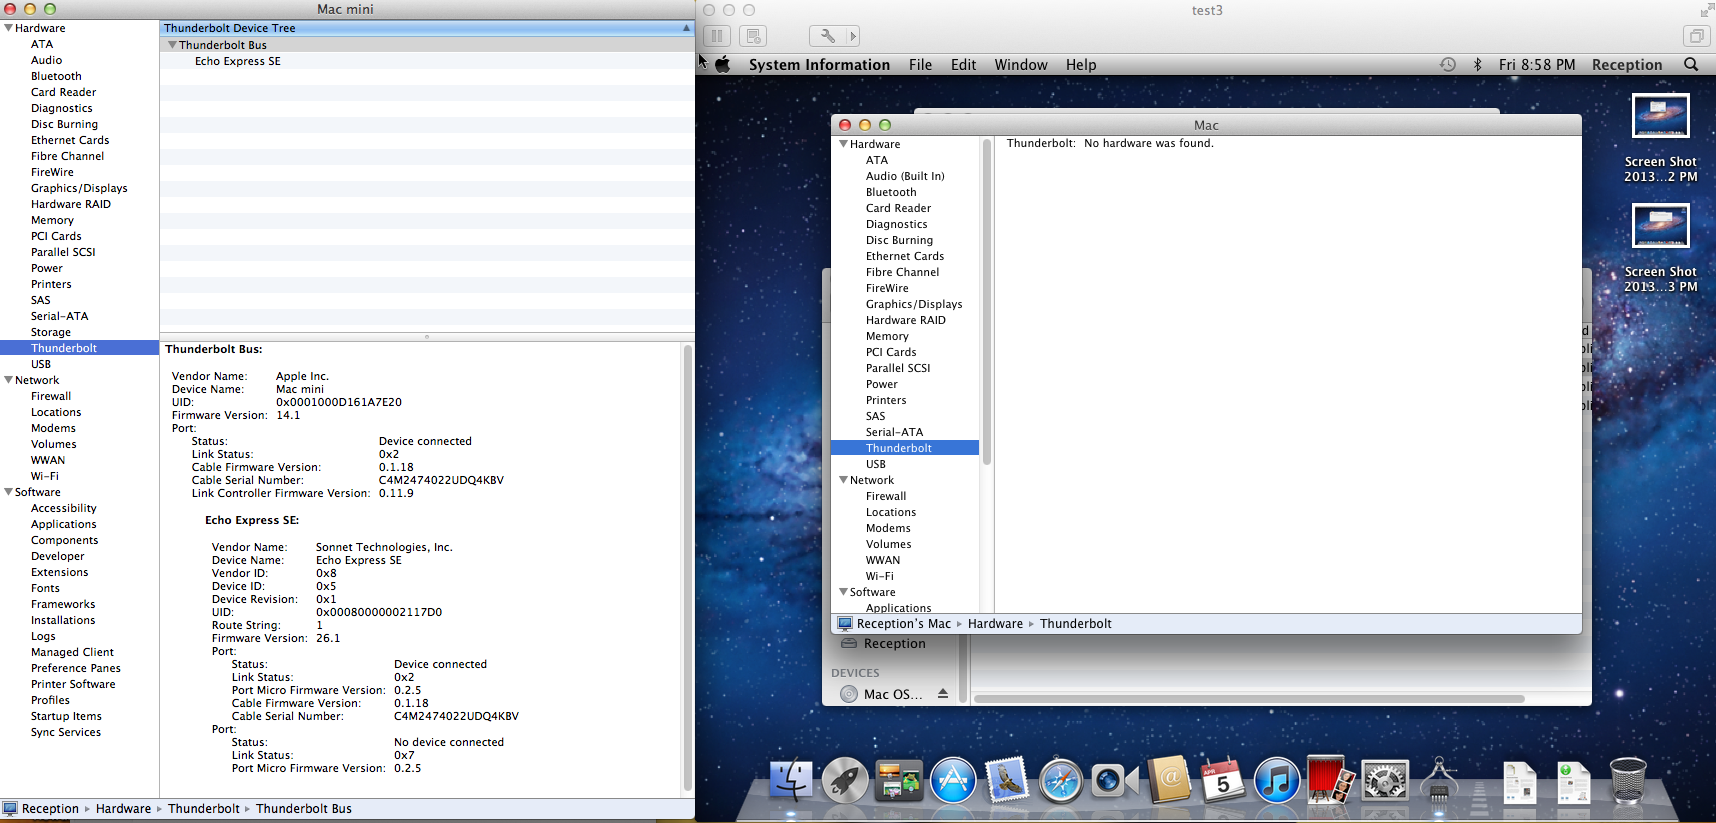Collapse the Thunderbolt Bus tree row
1716x823 pixels.
pyautogui.click(x=172, y=45)
